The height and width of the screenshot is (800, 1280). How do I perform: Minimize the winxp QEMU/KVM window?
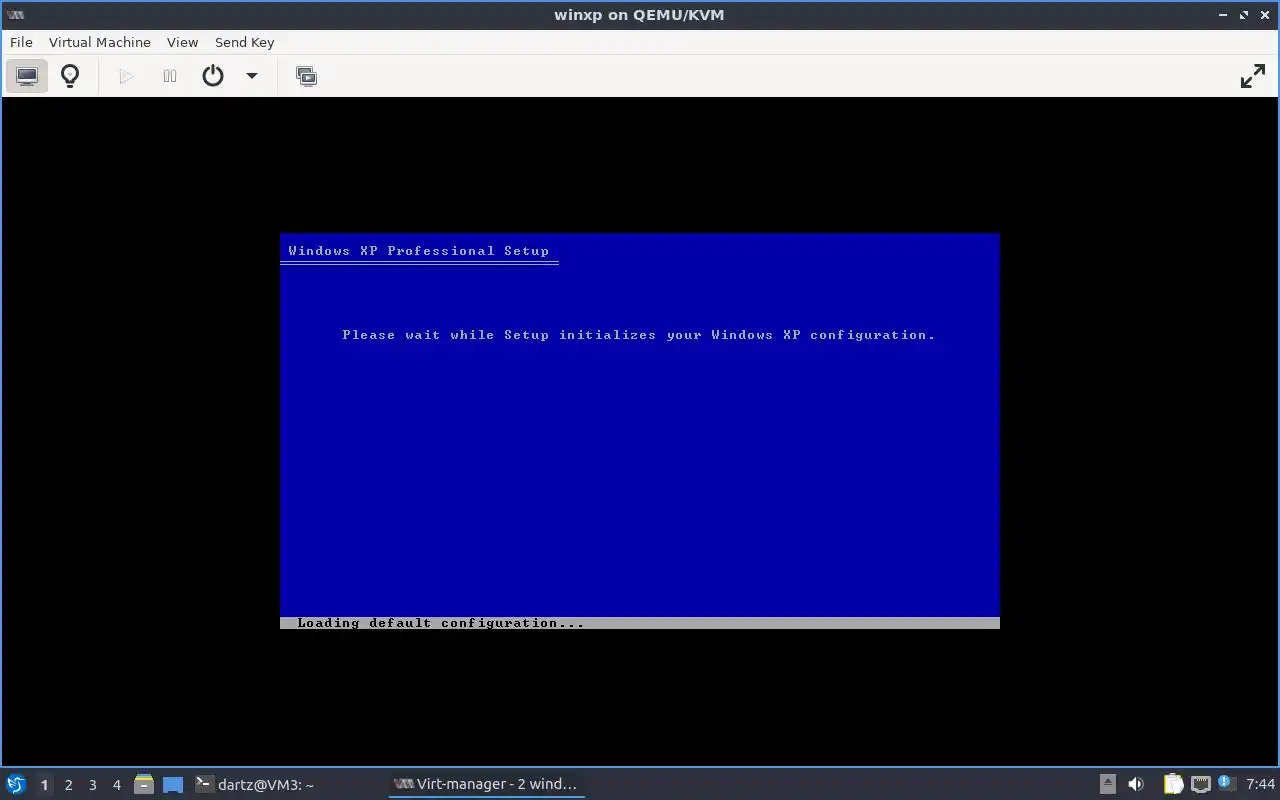tap(1223, 15)
